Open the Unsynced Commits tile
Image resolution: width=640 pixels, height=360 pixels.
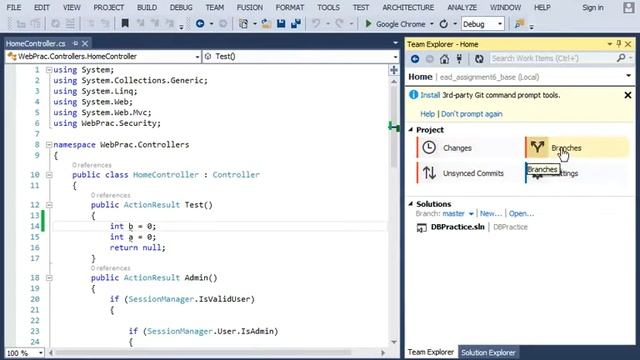(469, 173)
